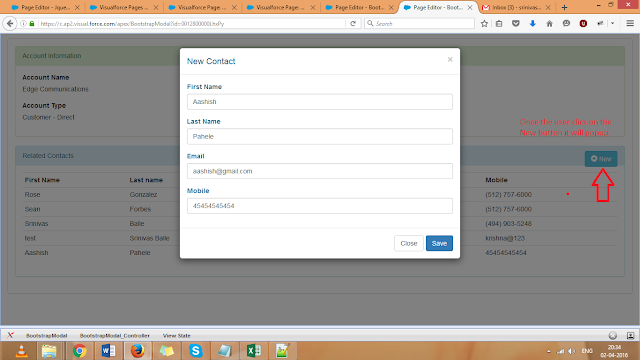Bookmark this page with the star icon
Screen dimensions: 640x360
[484, 24]
